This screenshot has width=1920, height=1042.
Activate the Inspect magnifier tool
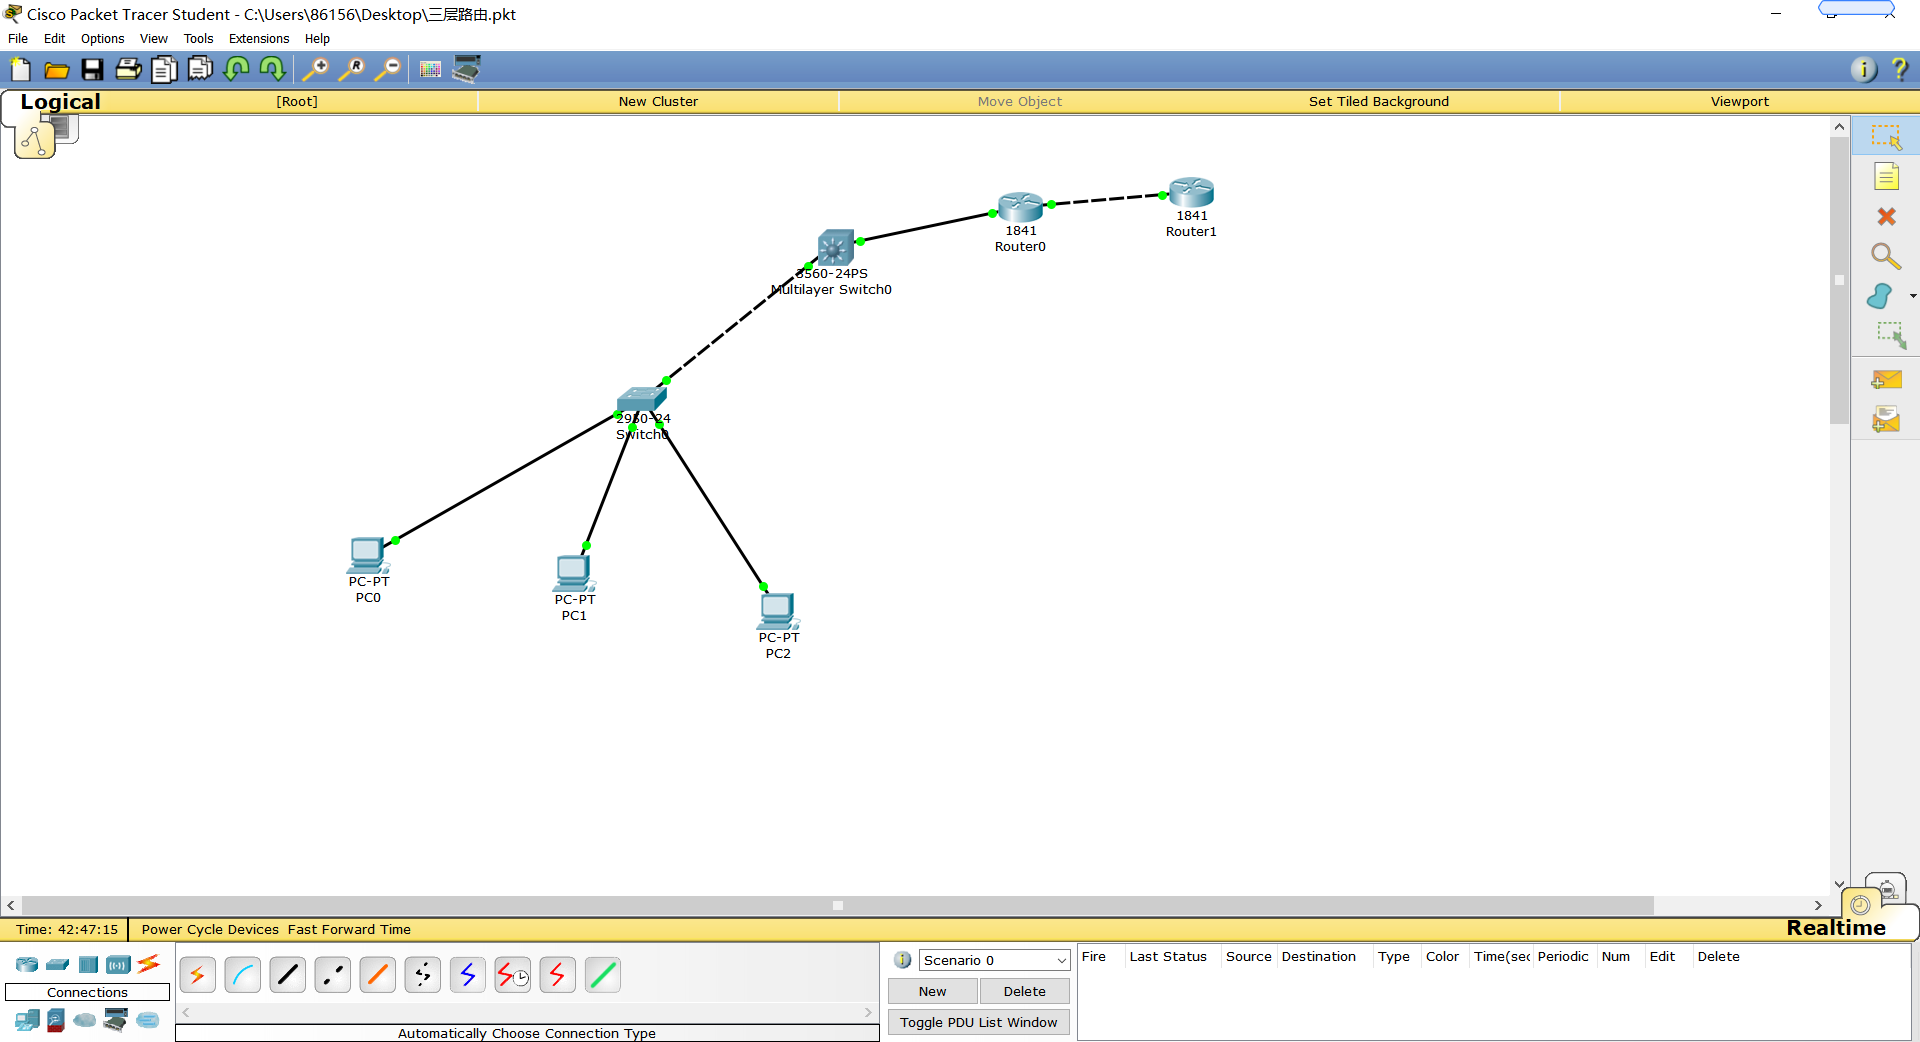tap(1886, 257)
